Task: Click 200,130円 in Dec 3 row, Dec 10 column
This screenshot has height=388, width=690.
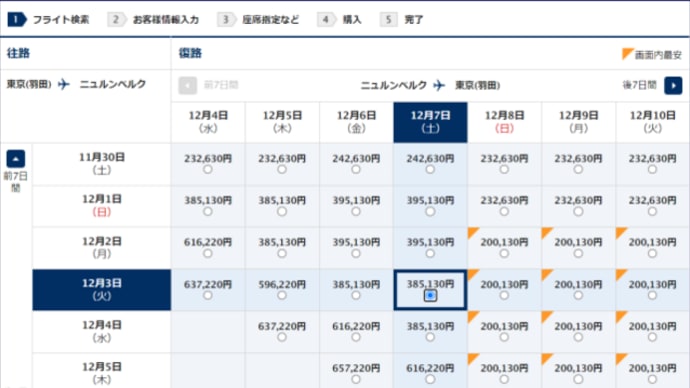Action: [x=653, y=285]
